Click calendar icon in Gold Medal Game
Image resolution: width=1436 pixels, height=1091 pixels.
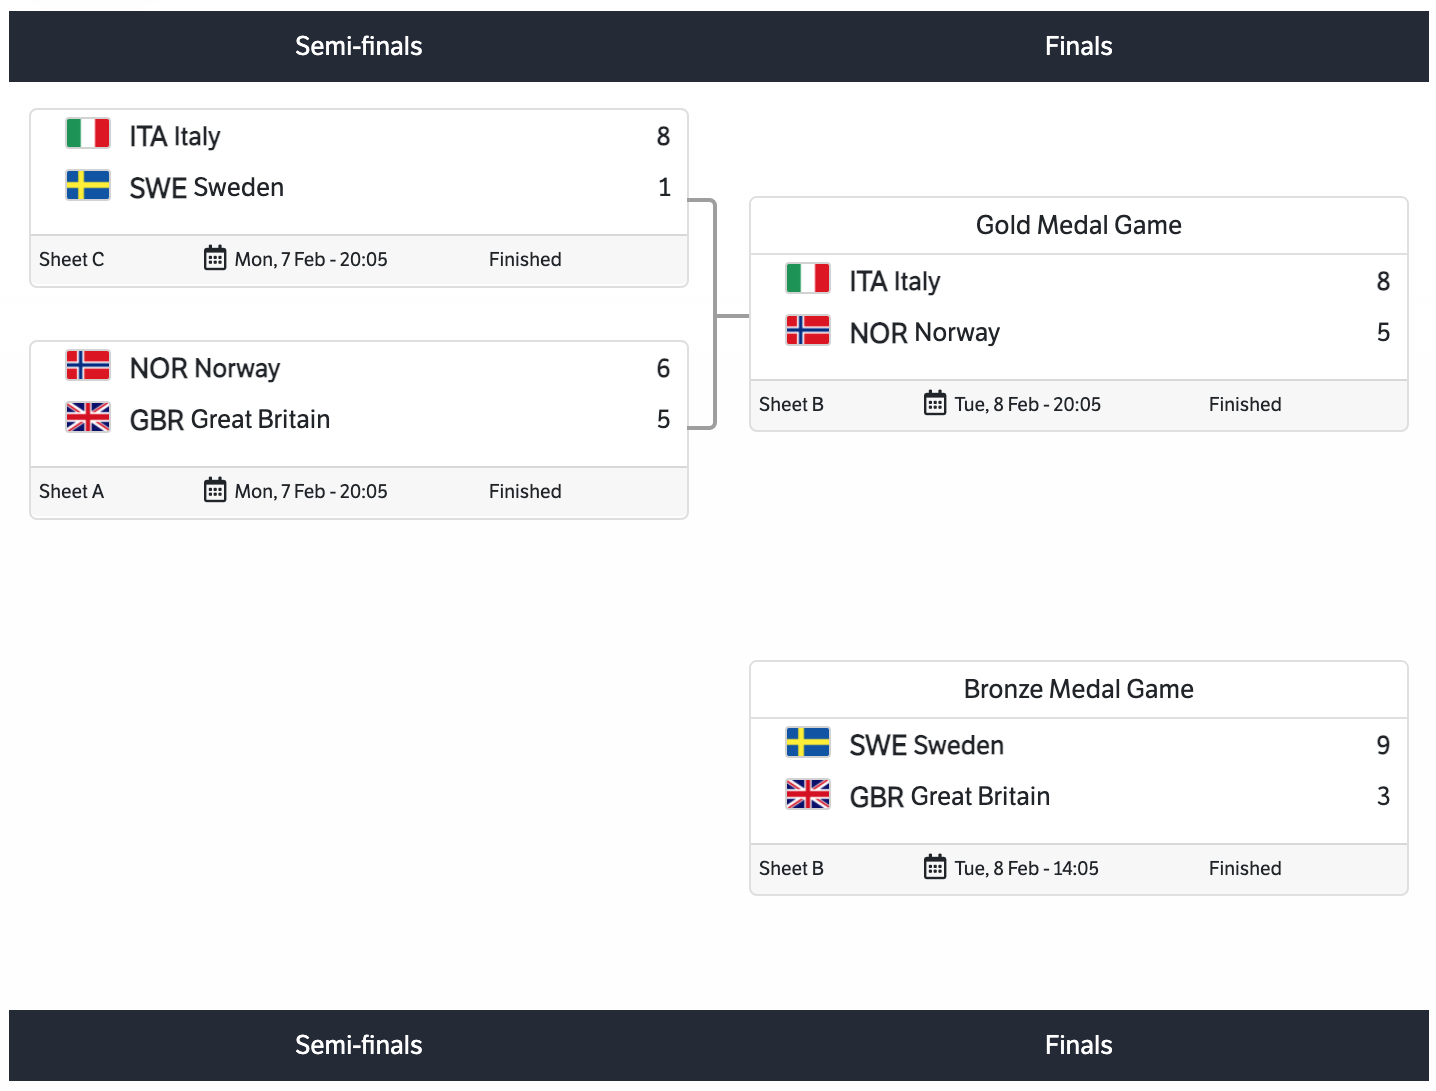[x=935, y=403]
